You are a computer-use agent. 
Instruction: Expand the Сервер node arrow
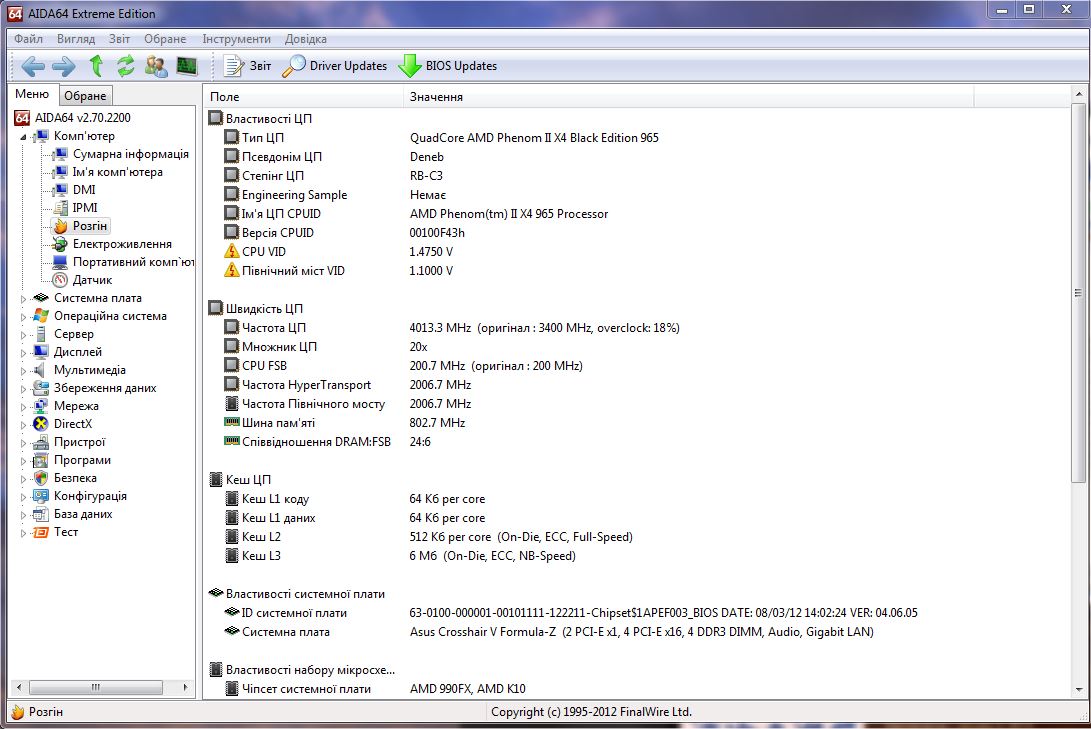pos(24,335)
